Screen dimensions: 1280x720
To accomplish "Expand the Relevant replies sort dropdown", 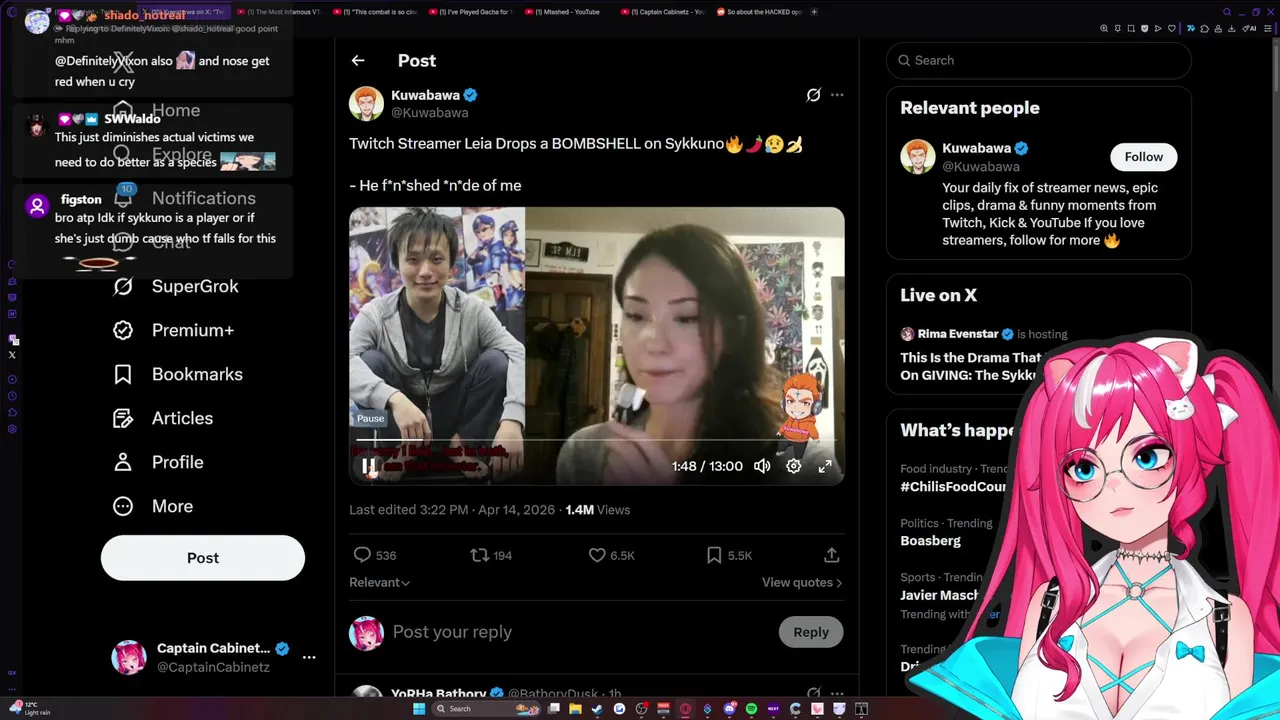I will (380, 582).
